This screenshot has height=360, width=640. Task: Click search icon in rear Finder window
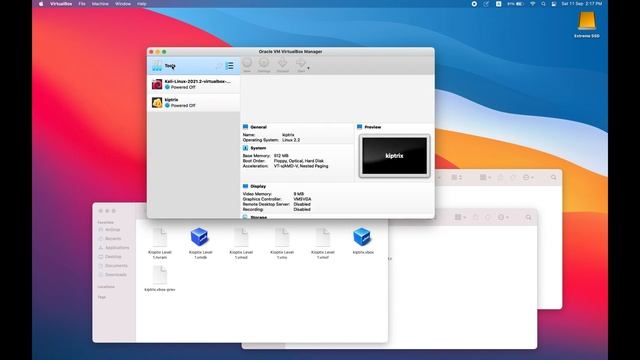553,178
